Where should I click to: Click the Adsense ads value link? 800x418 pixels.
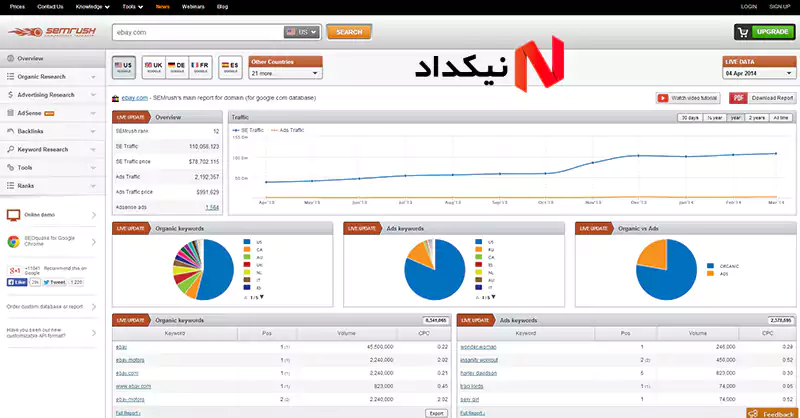point(212,207)
